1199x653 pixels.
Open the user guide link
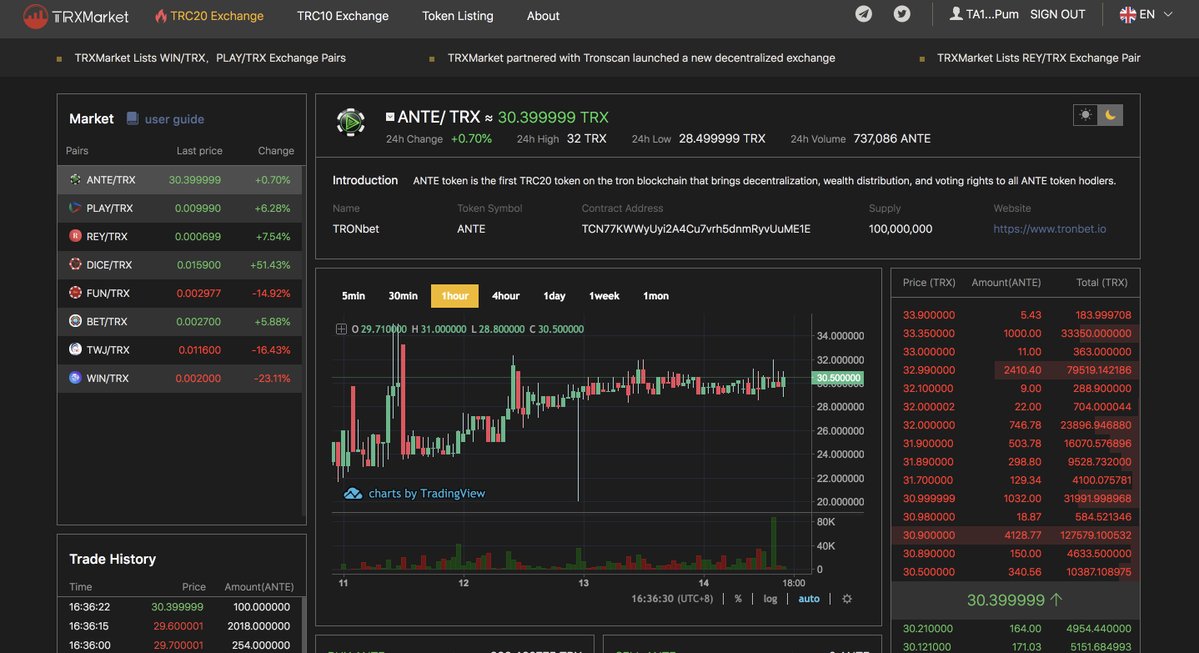click(174, 119)
